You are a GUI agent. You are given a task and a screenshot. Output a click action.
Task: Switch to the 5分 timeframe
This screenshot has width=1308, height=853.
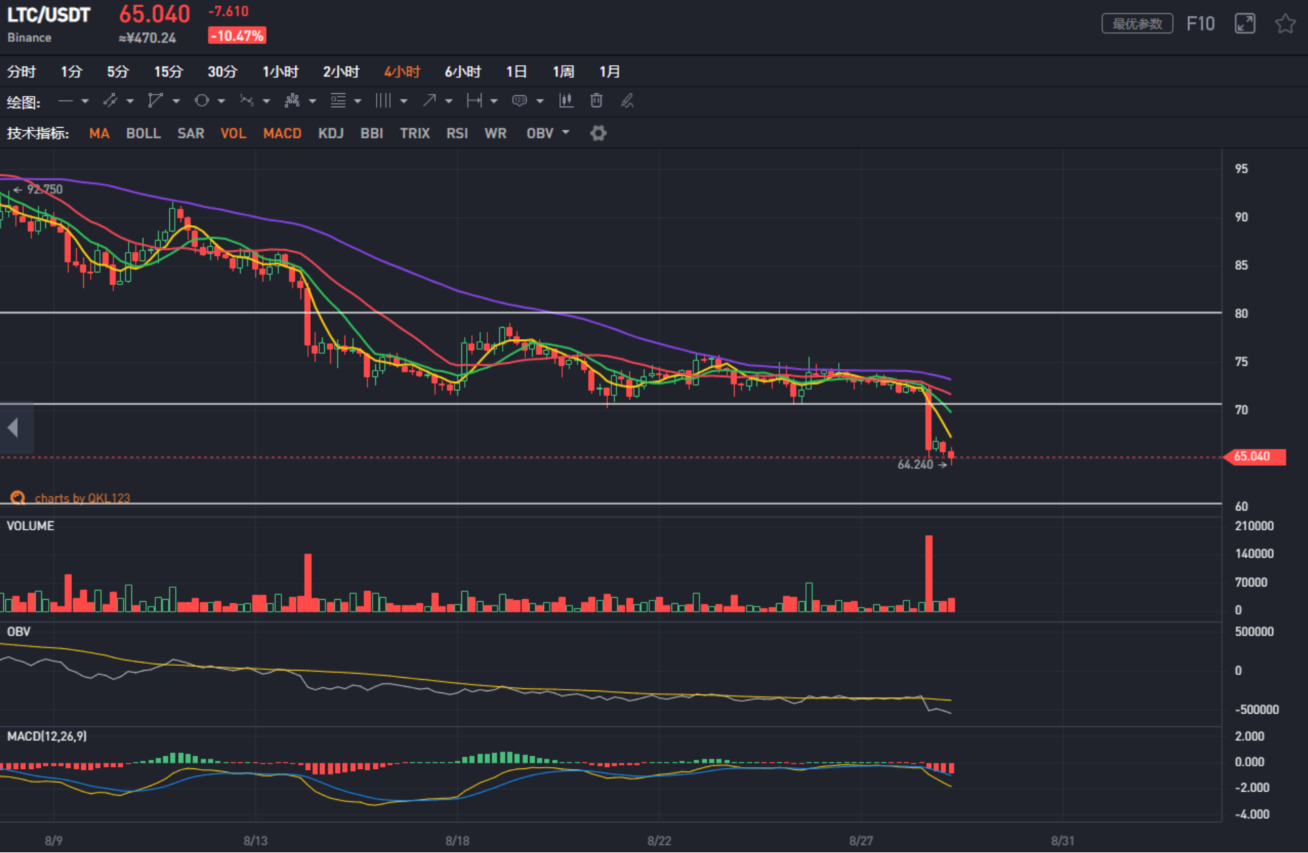point(118,72)
